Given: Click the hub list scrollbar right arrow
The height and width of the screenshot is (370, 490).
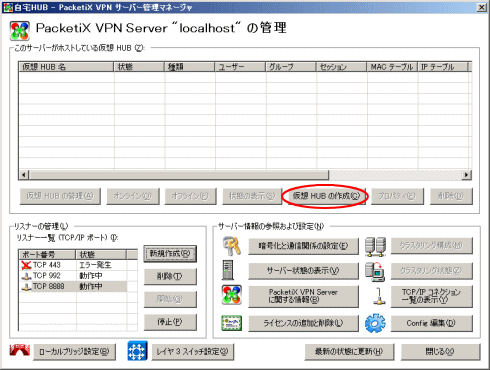Looking at the screenshot, I should pos(466,175).
